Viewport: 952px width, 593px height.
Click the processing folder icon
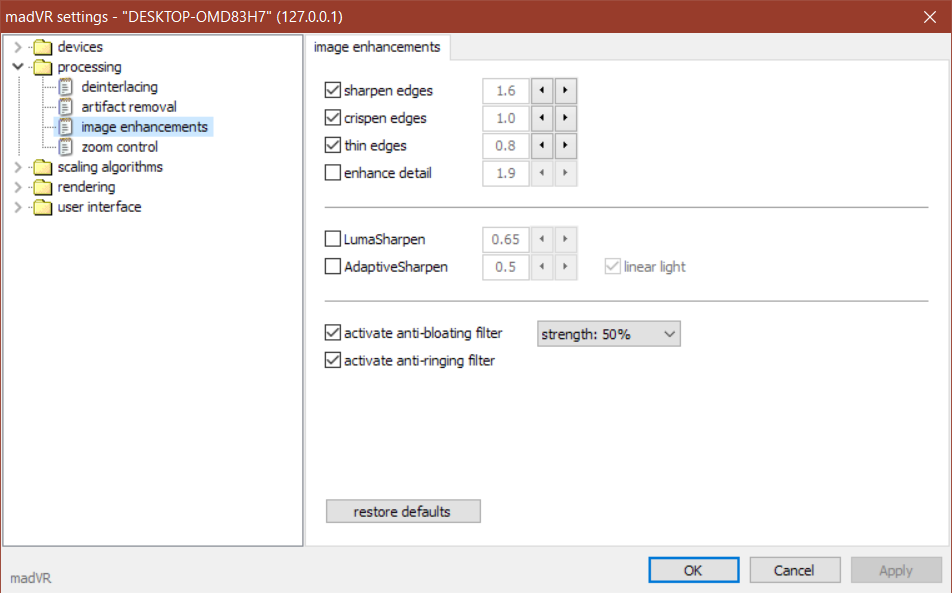[x=42, y=67]
